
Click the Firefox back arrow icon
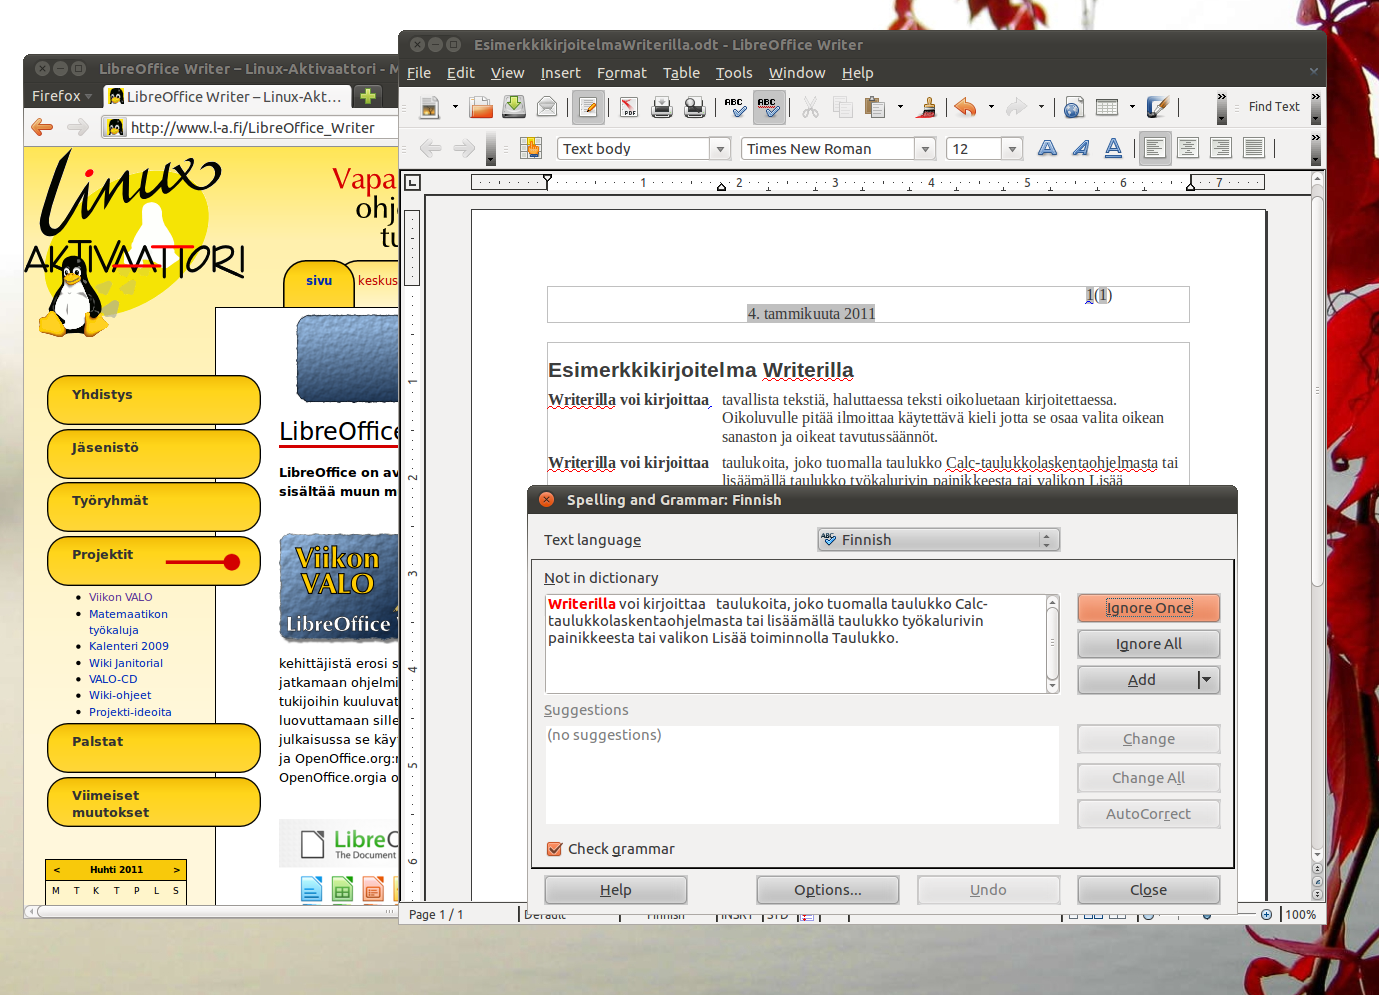click(42, 127)
